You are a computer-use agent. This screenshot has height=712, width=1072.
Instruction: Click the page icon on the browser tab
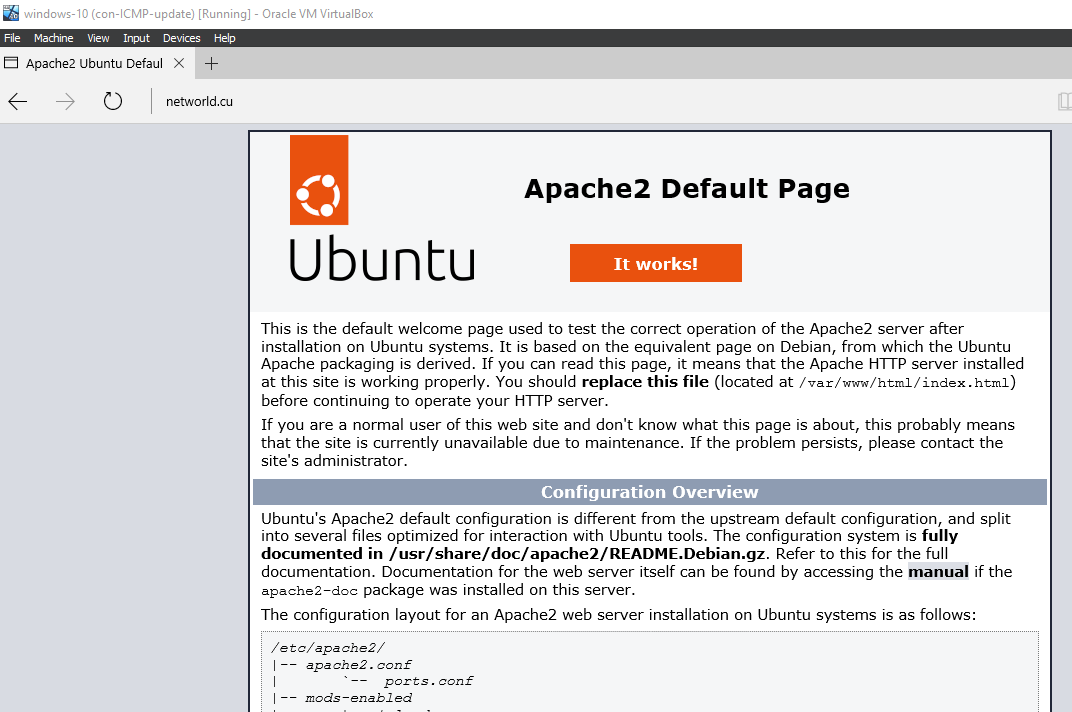coord(12,64)
